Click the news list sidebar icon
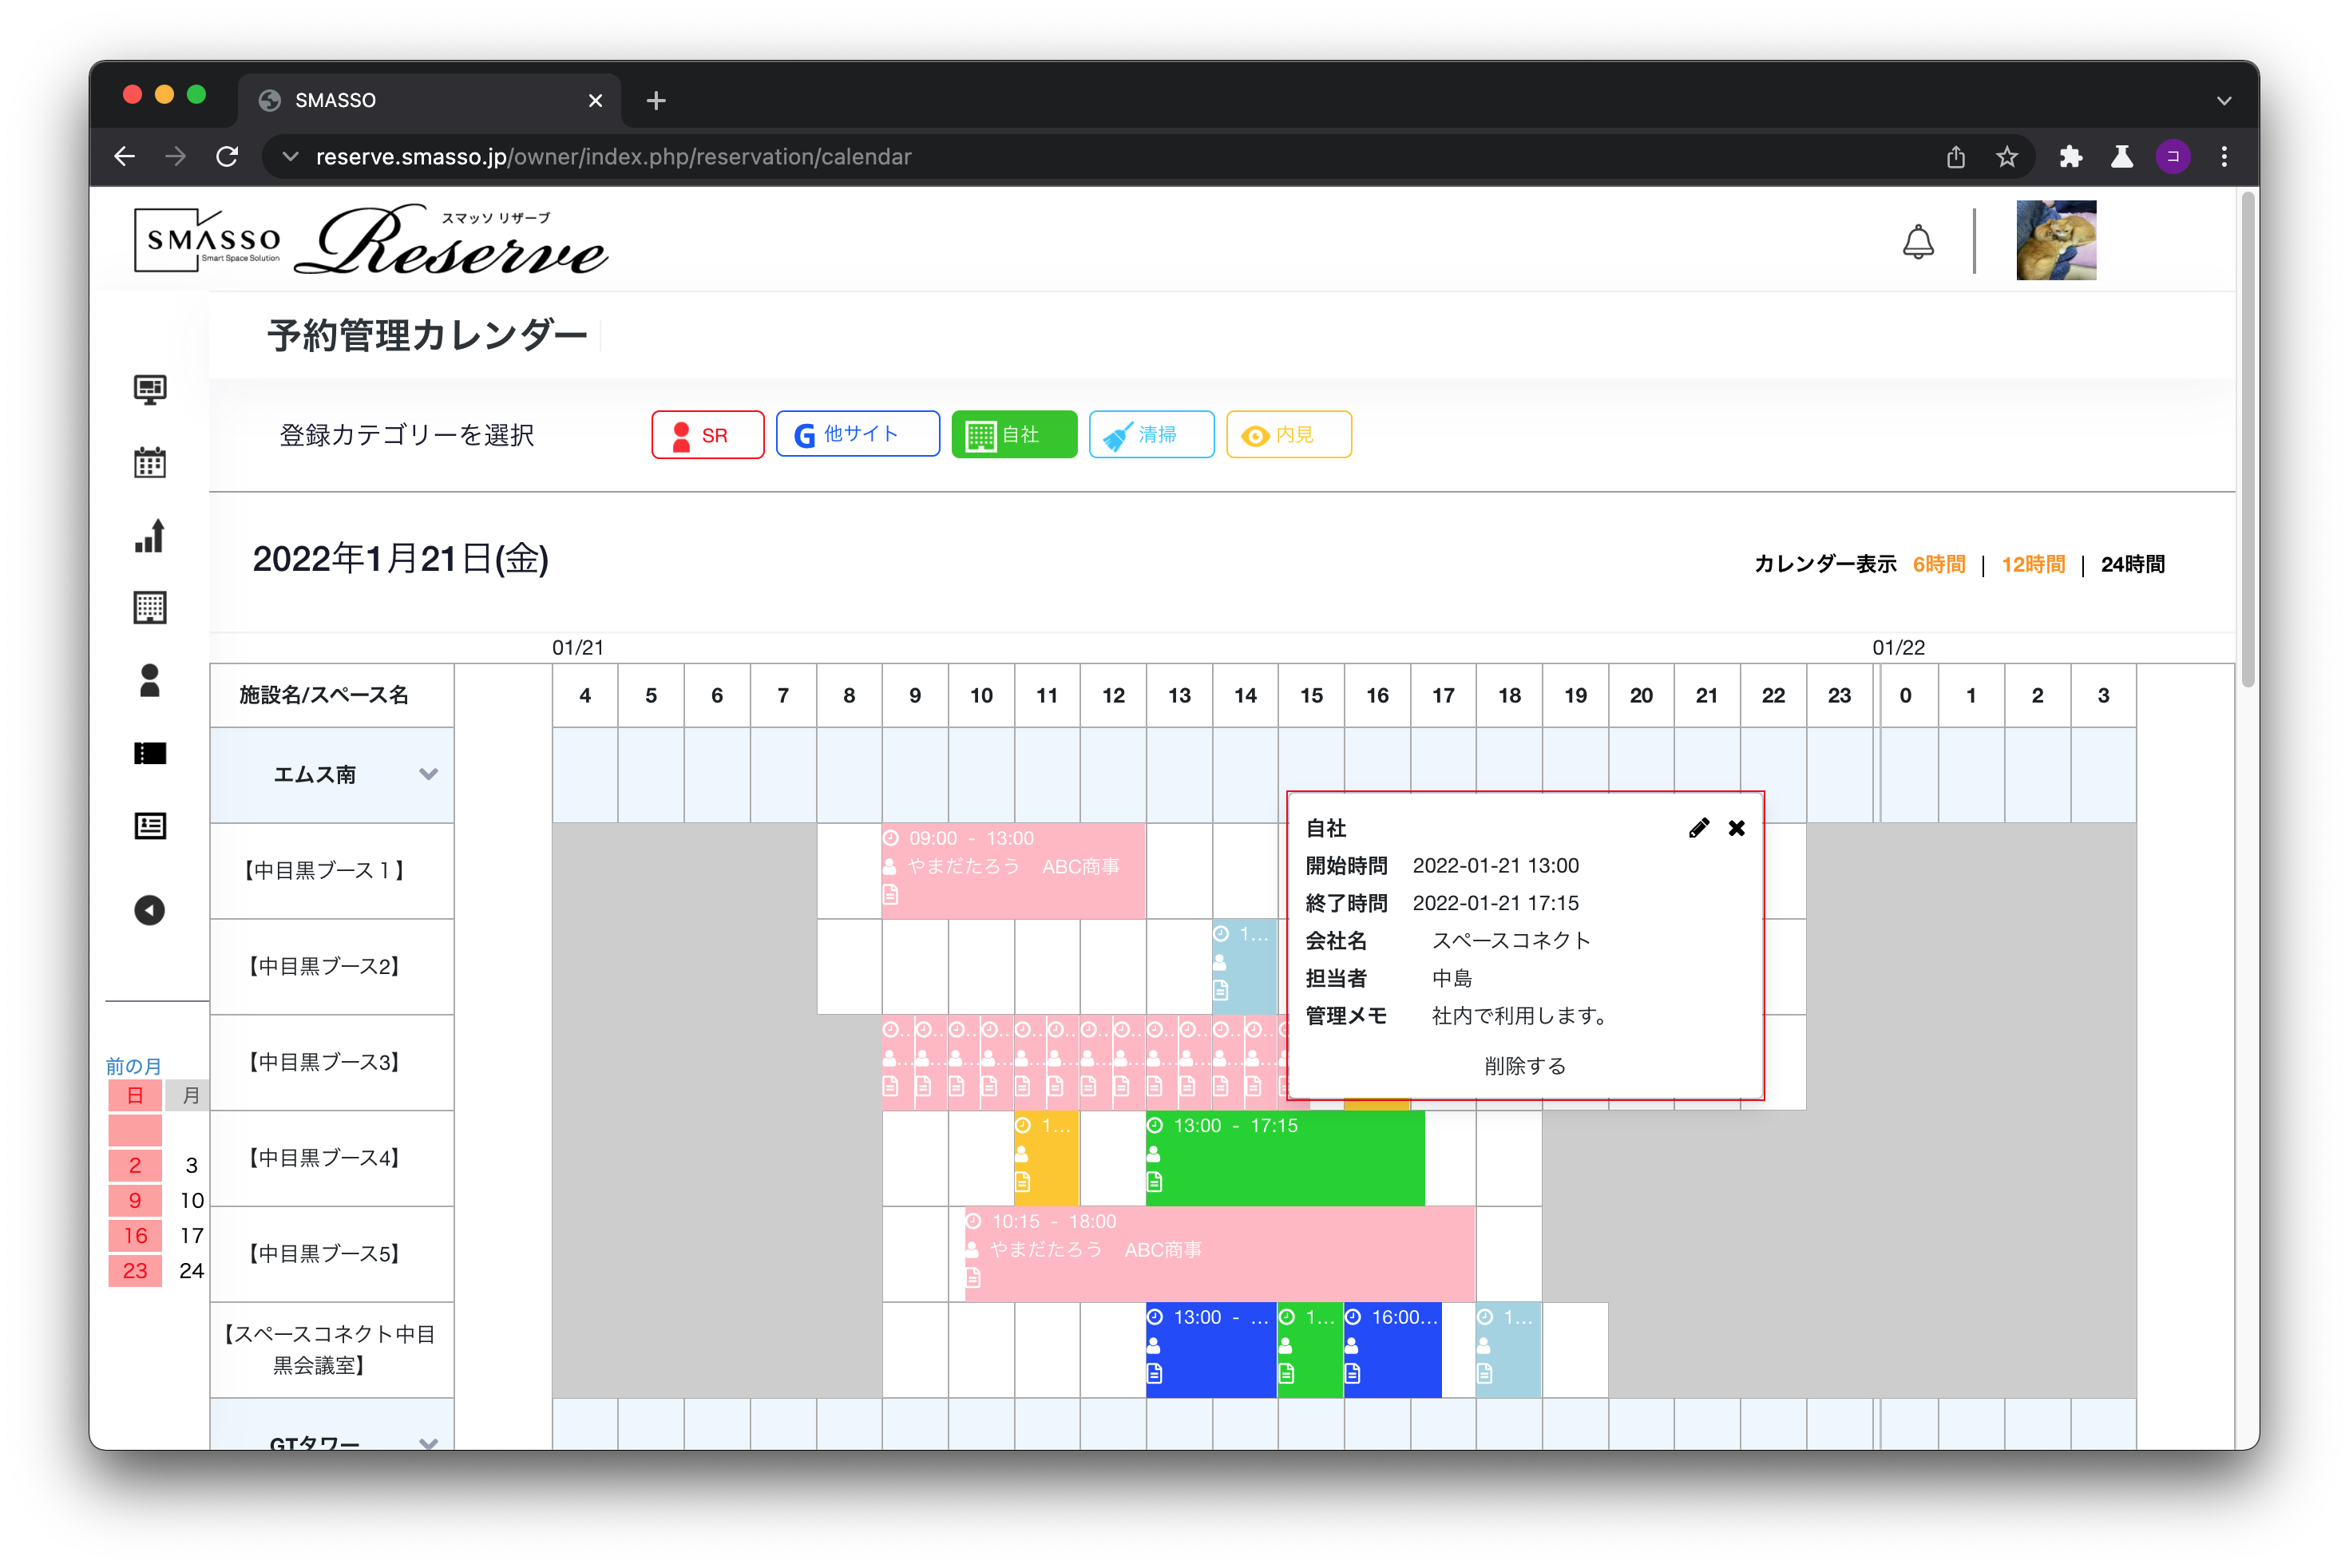The width and height of the screenshot is (2349, 1568). (149, 826)
